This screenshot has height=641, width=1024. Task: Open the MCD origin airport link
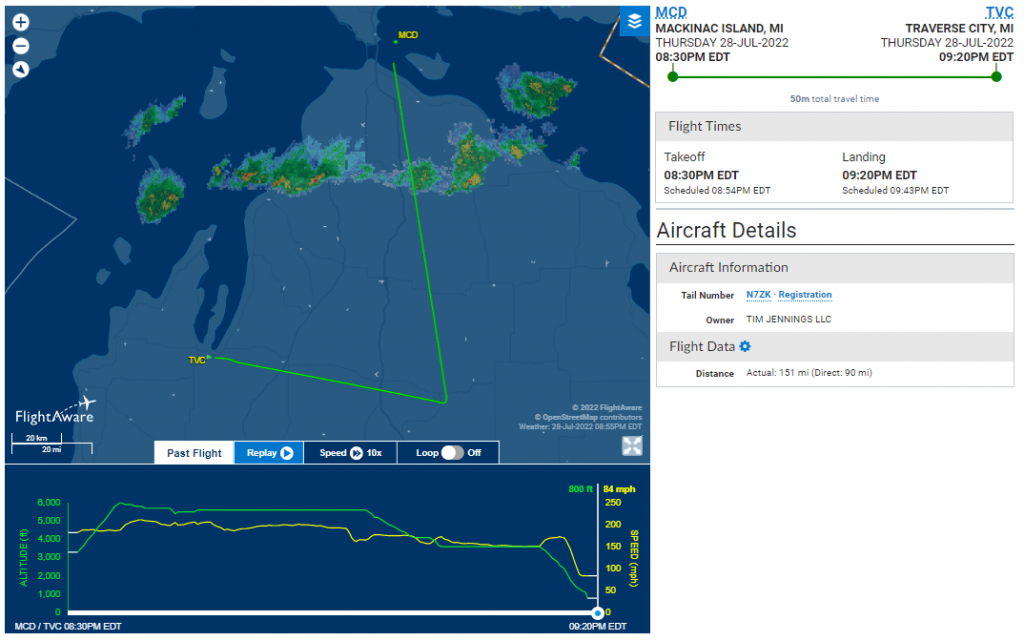[x=671, y=12]
